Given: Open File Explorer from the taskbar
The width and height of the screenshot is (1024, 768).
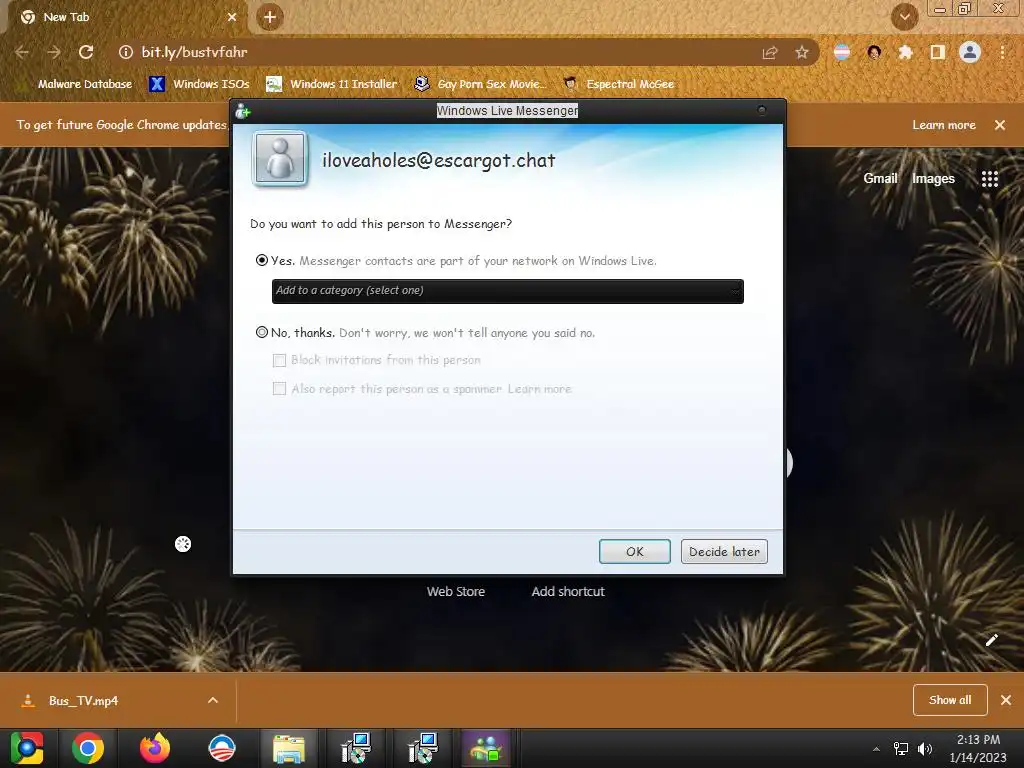Looking at the screenshot, I should [289, 748].
